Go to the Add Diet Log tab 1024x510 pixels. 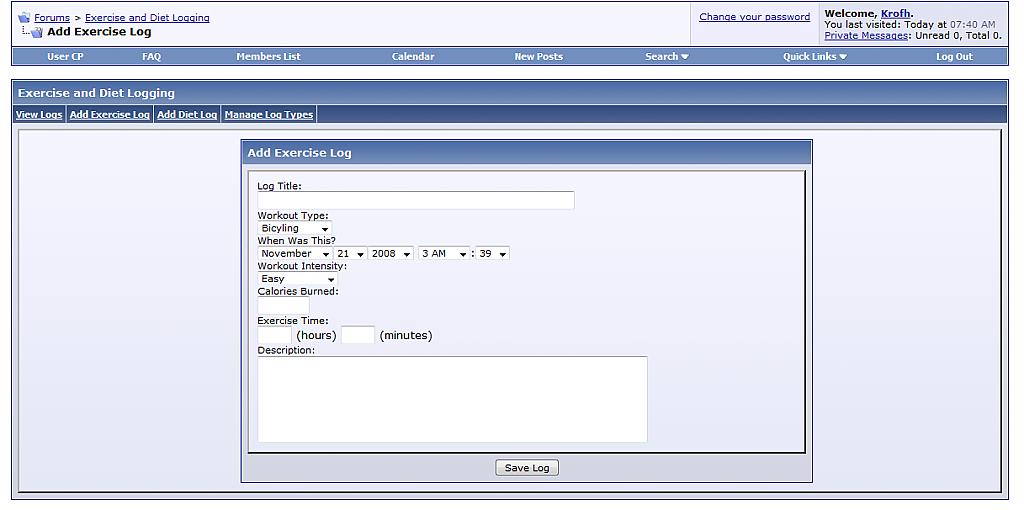pyautogui.click(x=187, y=115)
